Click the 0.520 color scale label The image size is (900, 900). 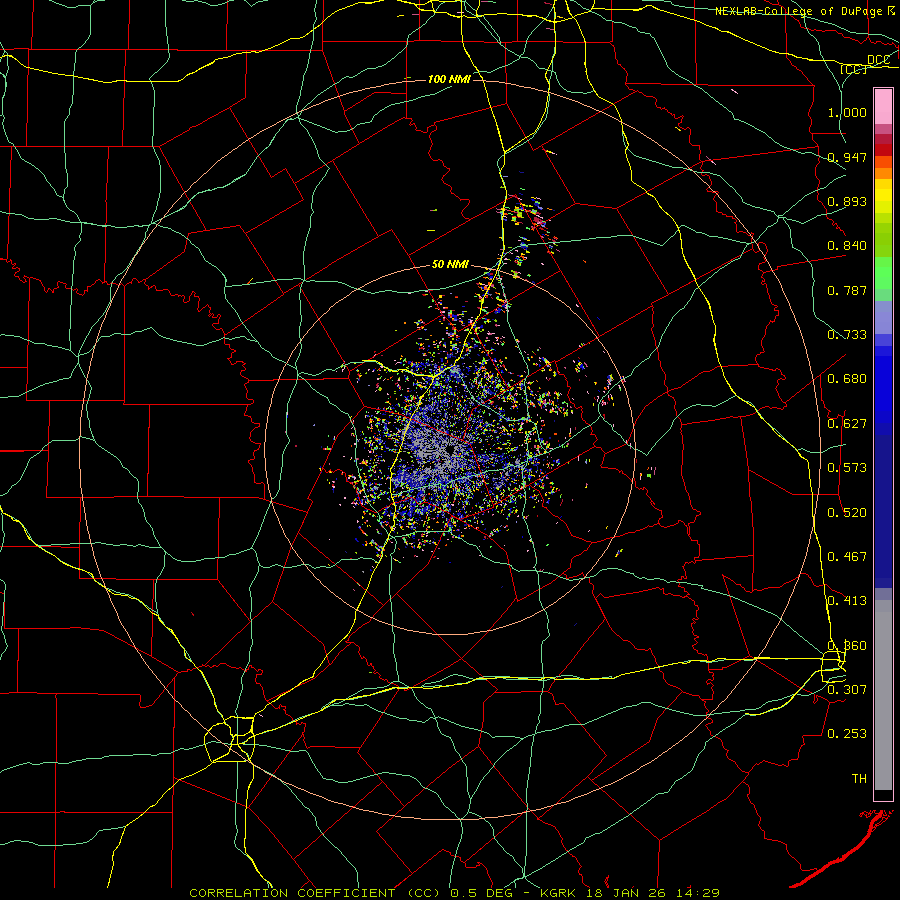[x=847, y=513]
